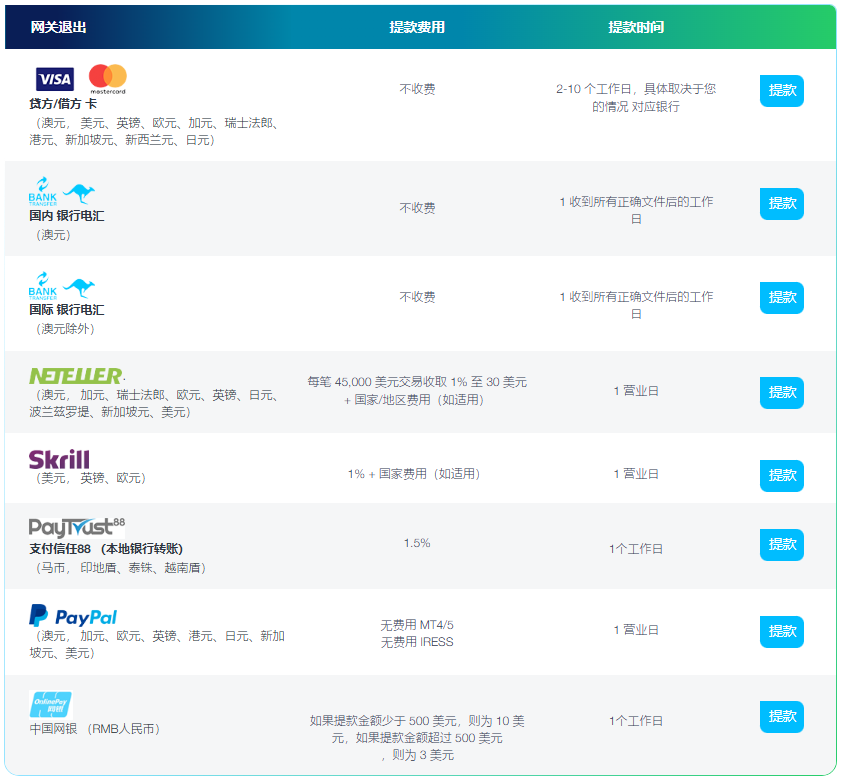Image resolution: width=841 pixels, height=781 pixels.
Task: Click processing time text in 国内 银行电汇 row
Action: coord(636,210)
